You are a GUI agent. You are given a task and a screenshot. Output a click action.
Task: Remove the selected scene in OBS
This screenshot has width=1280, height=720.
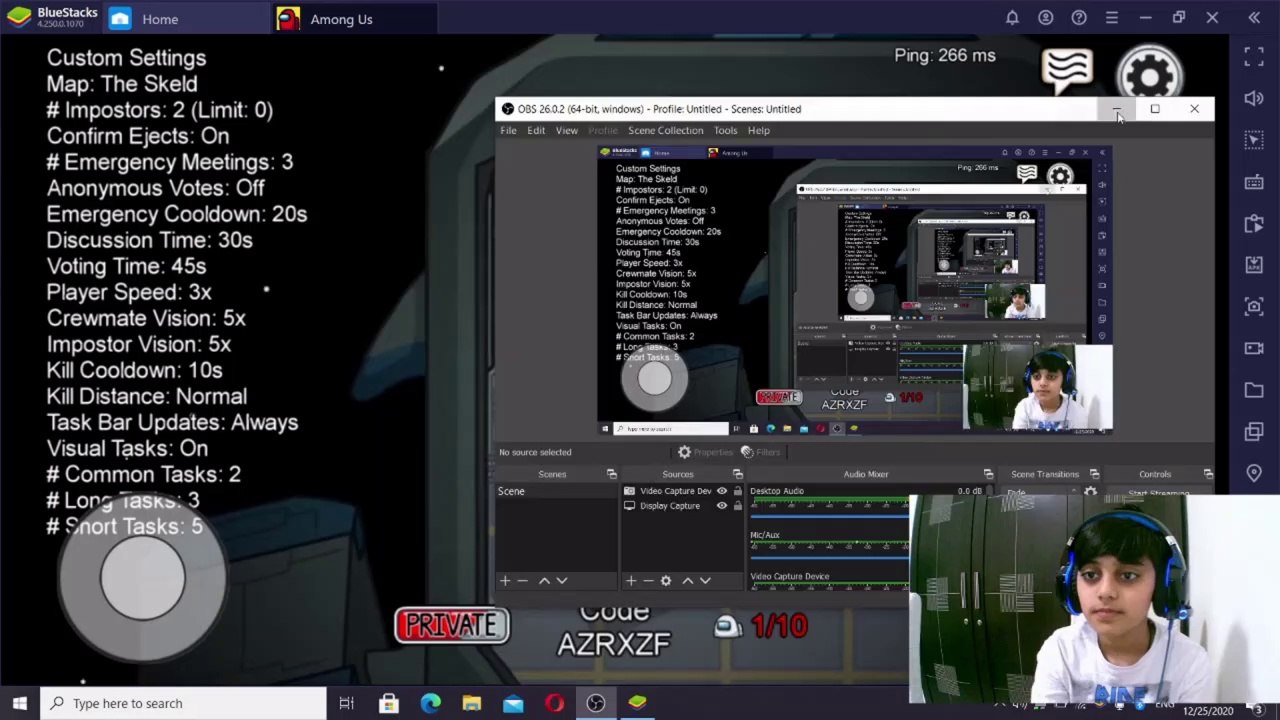point(523,580)
